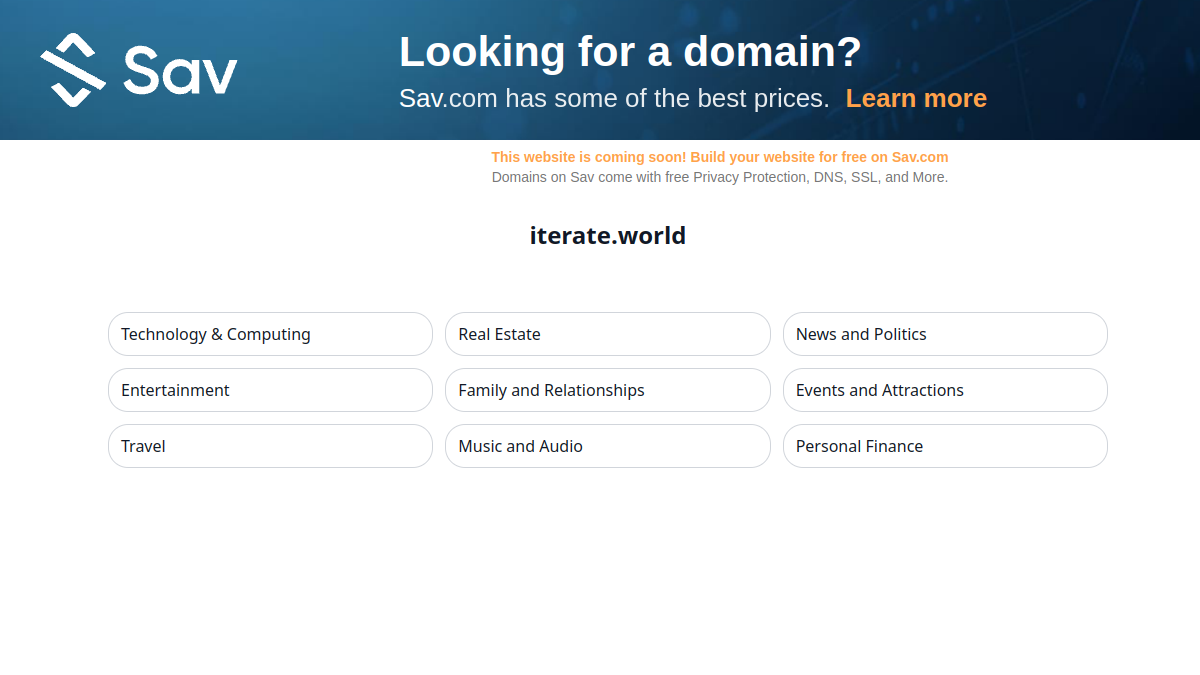Open the Real Estate category

(608, 334)
